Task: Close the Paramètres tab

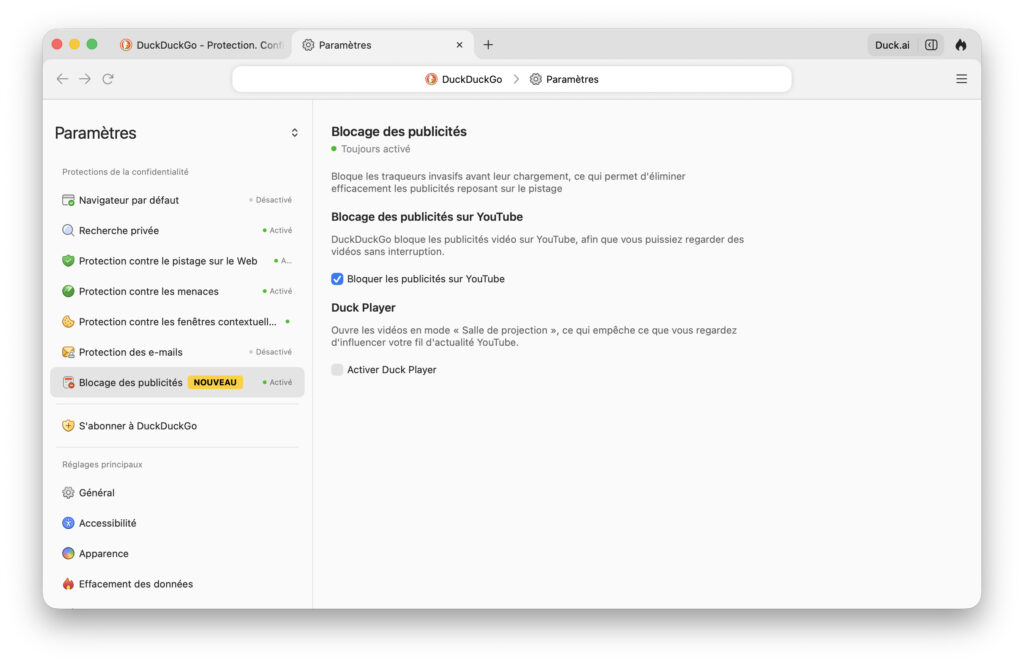Action: tap(459, 45)
